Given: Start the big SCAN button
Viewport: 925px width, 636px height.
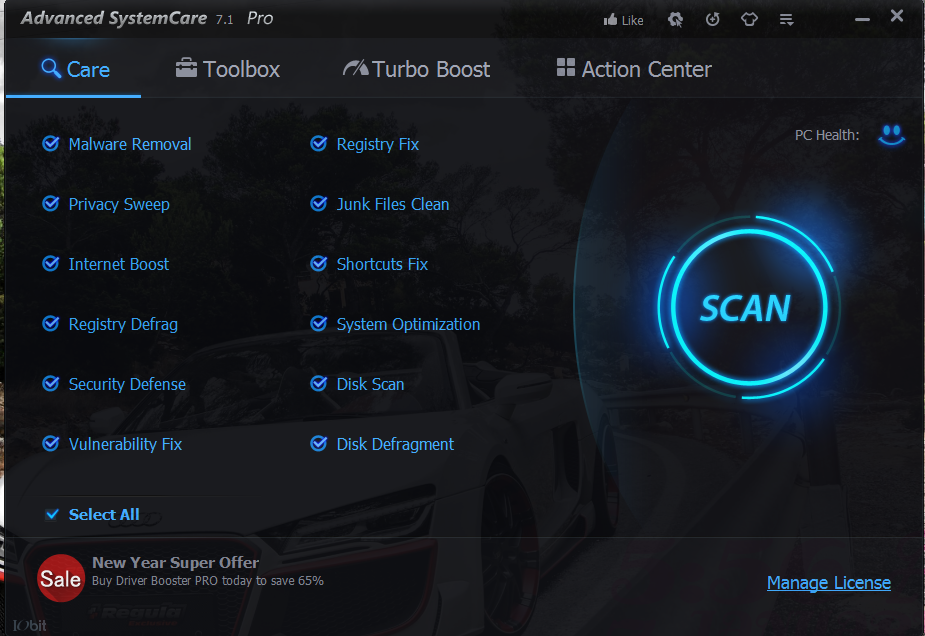Looking at the screenshot, I should [x=748, y=307].
